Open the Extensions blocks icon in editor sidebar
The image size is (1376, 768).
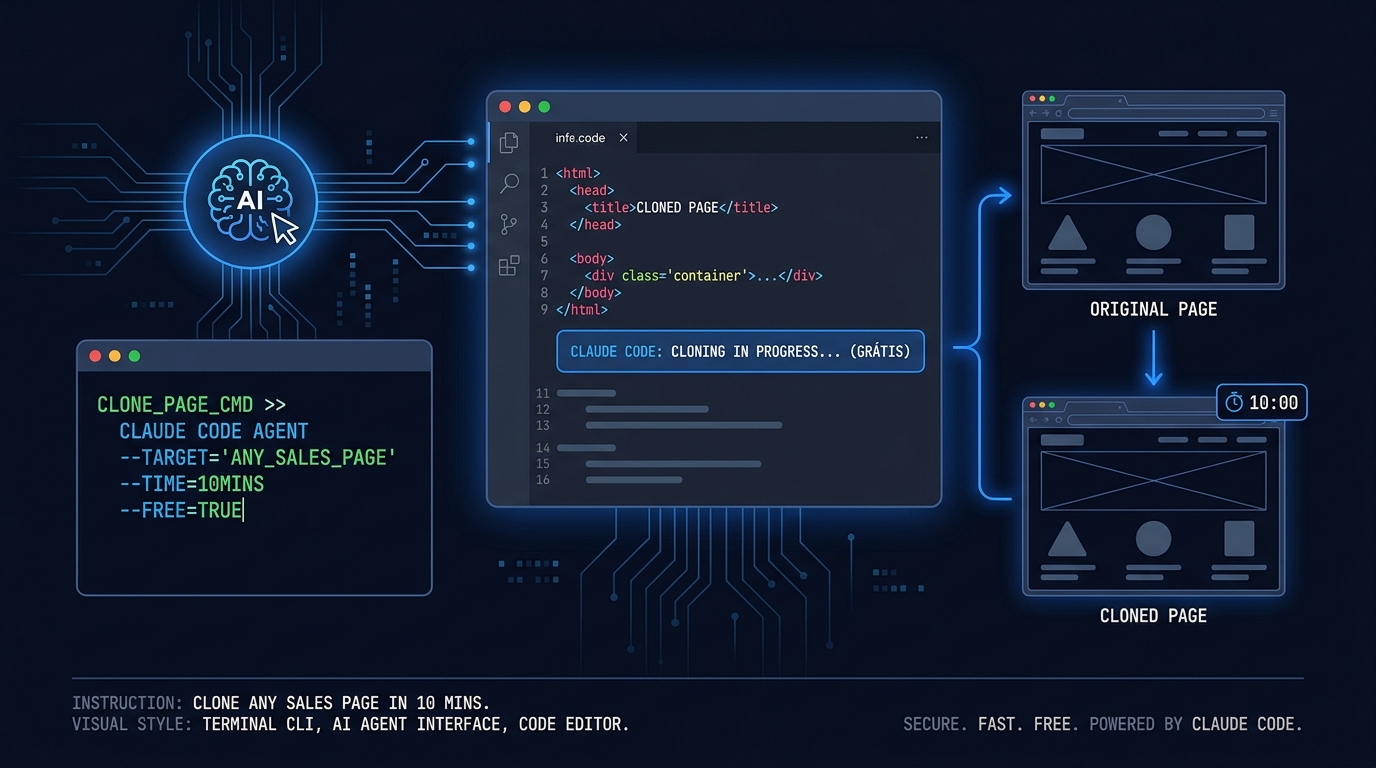coord(509,265)
